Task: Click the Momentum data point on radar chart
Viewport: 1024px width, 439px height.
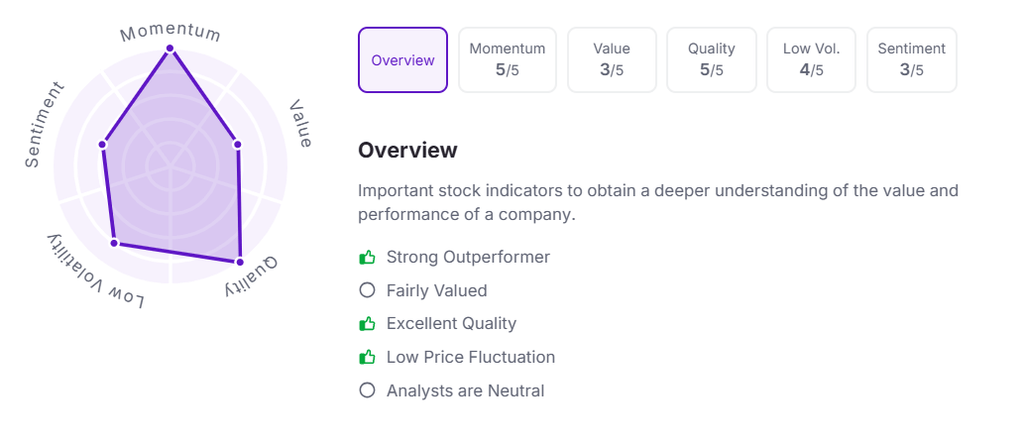Action: click(170, 48)
